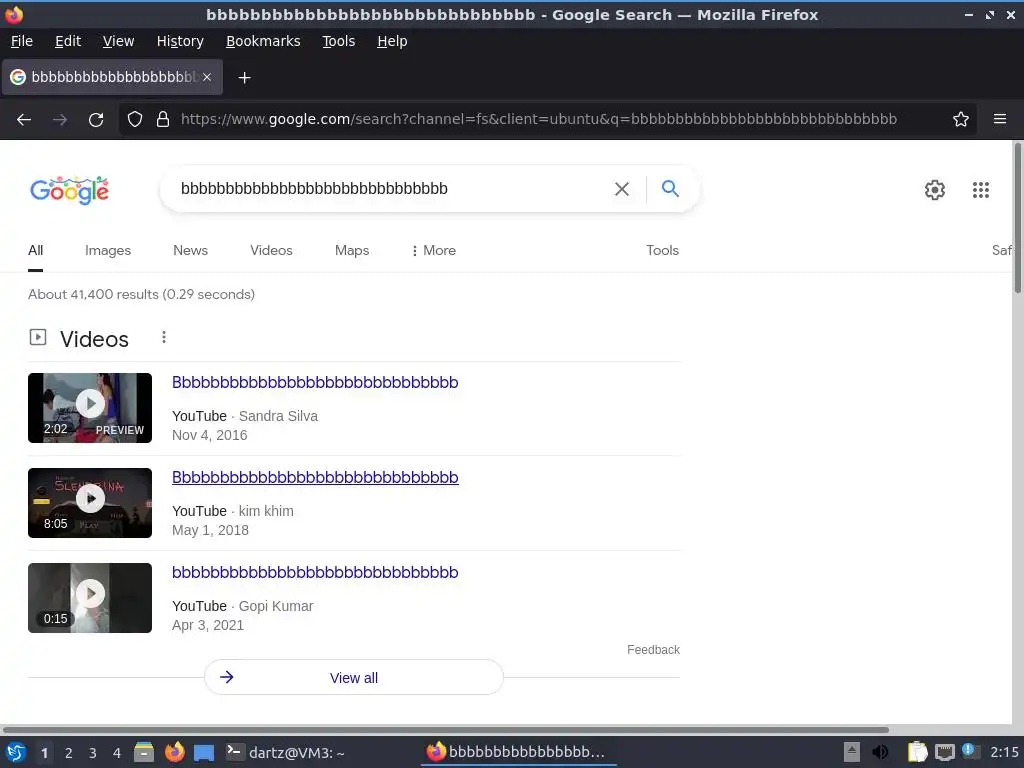
Task: Open the network tray icon
Action: tap(944, 752)
